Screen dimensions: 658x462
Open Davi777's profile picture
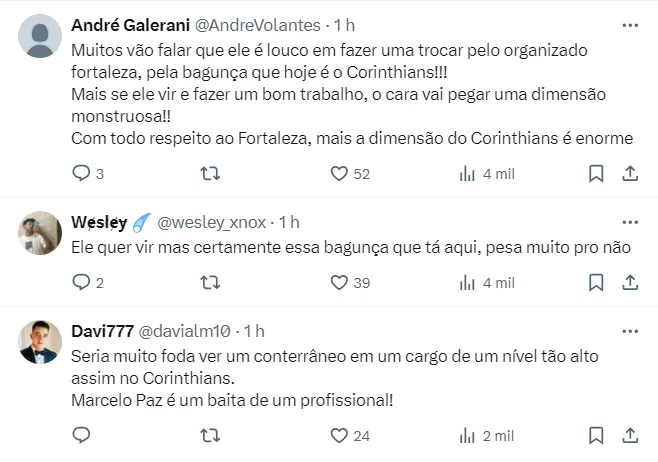click(x=41, y=343)
